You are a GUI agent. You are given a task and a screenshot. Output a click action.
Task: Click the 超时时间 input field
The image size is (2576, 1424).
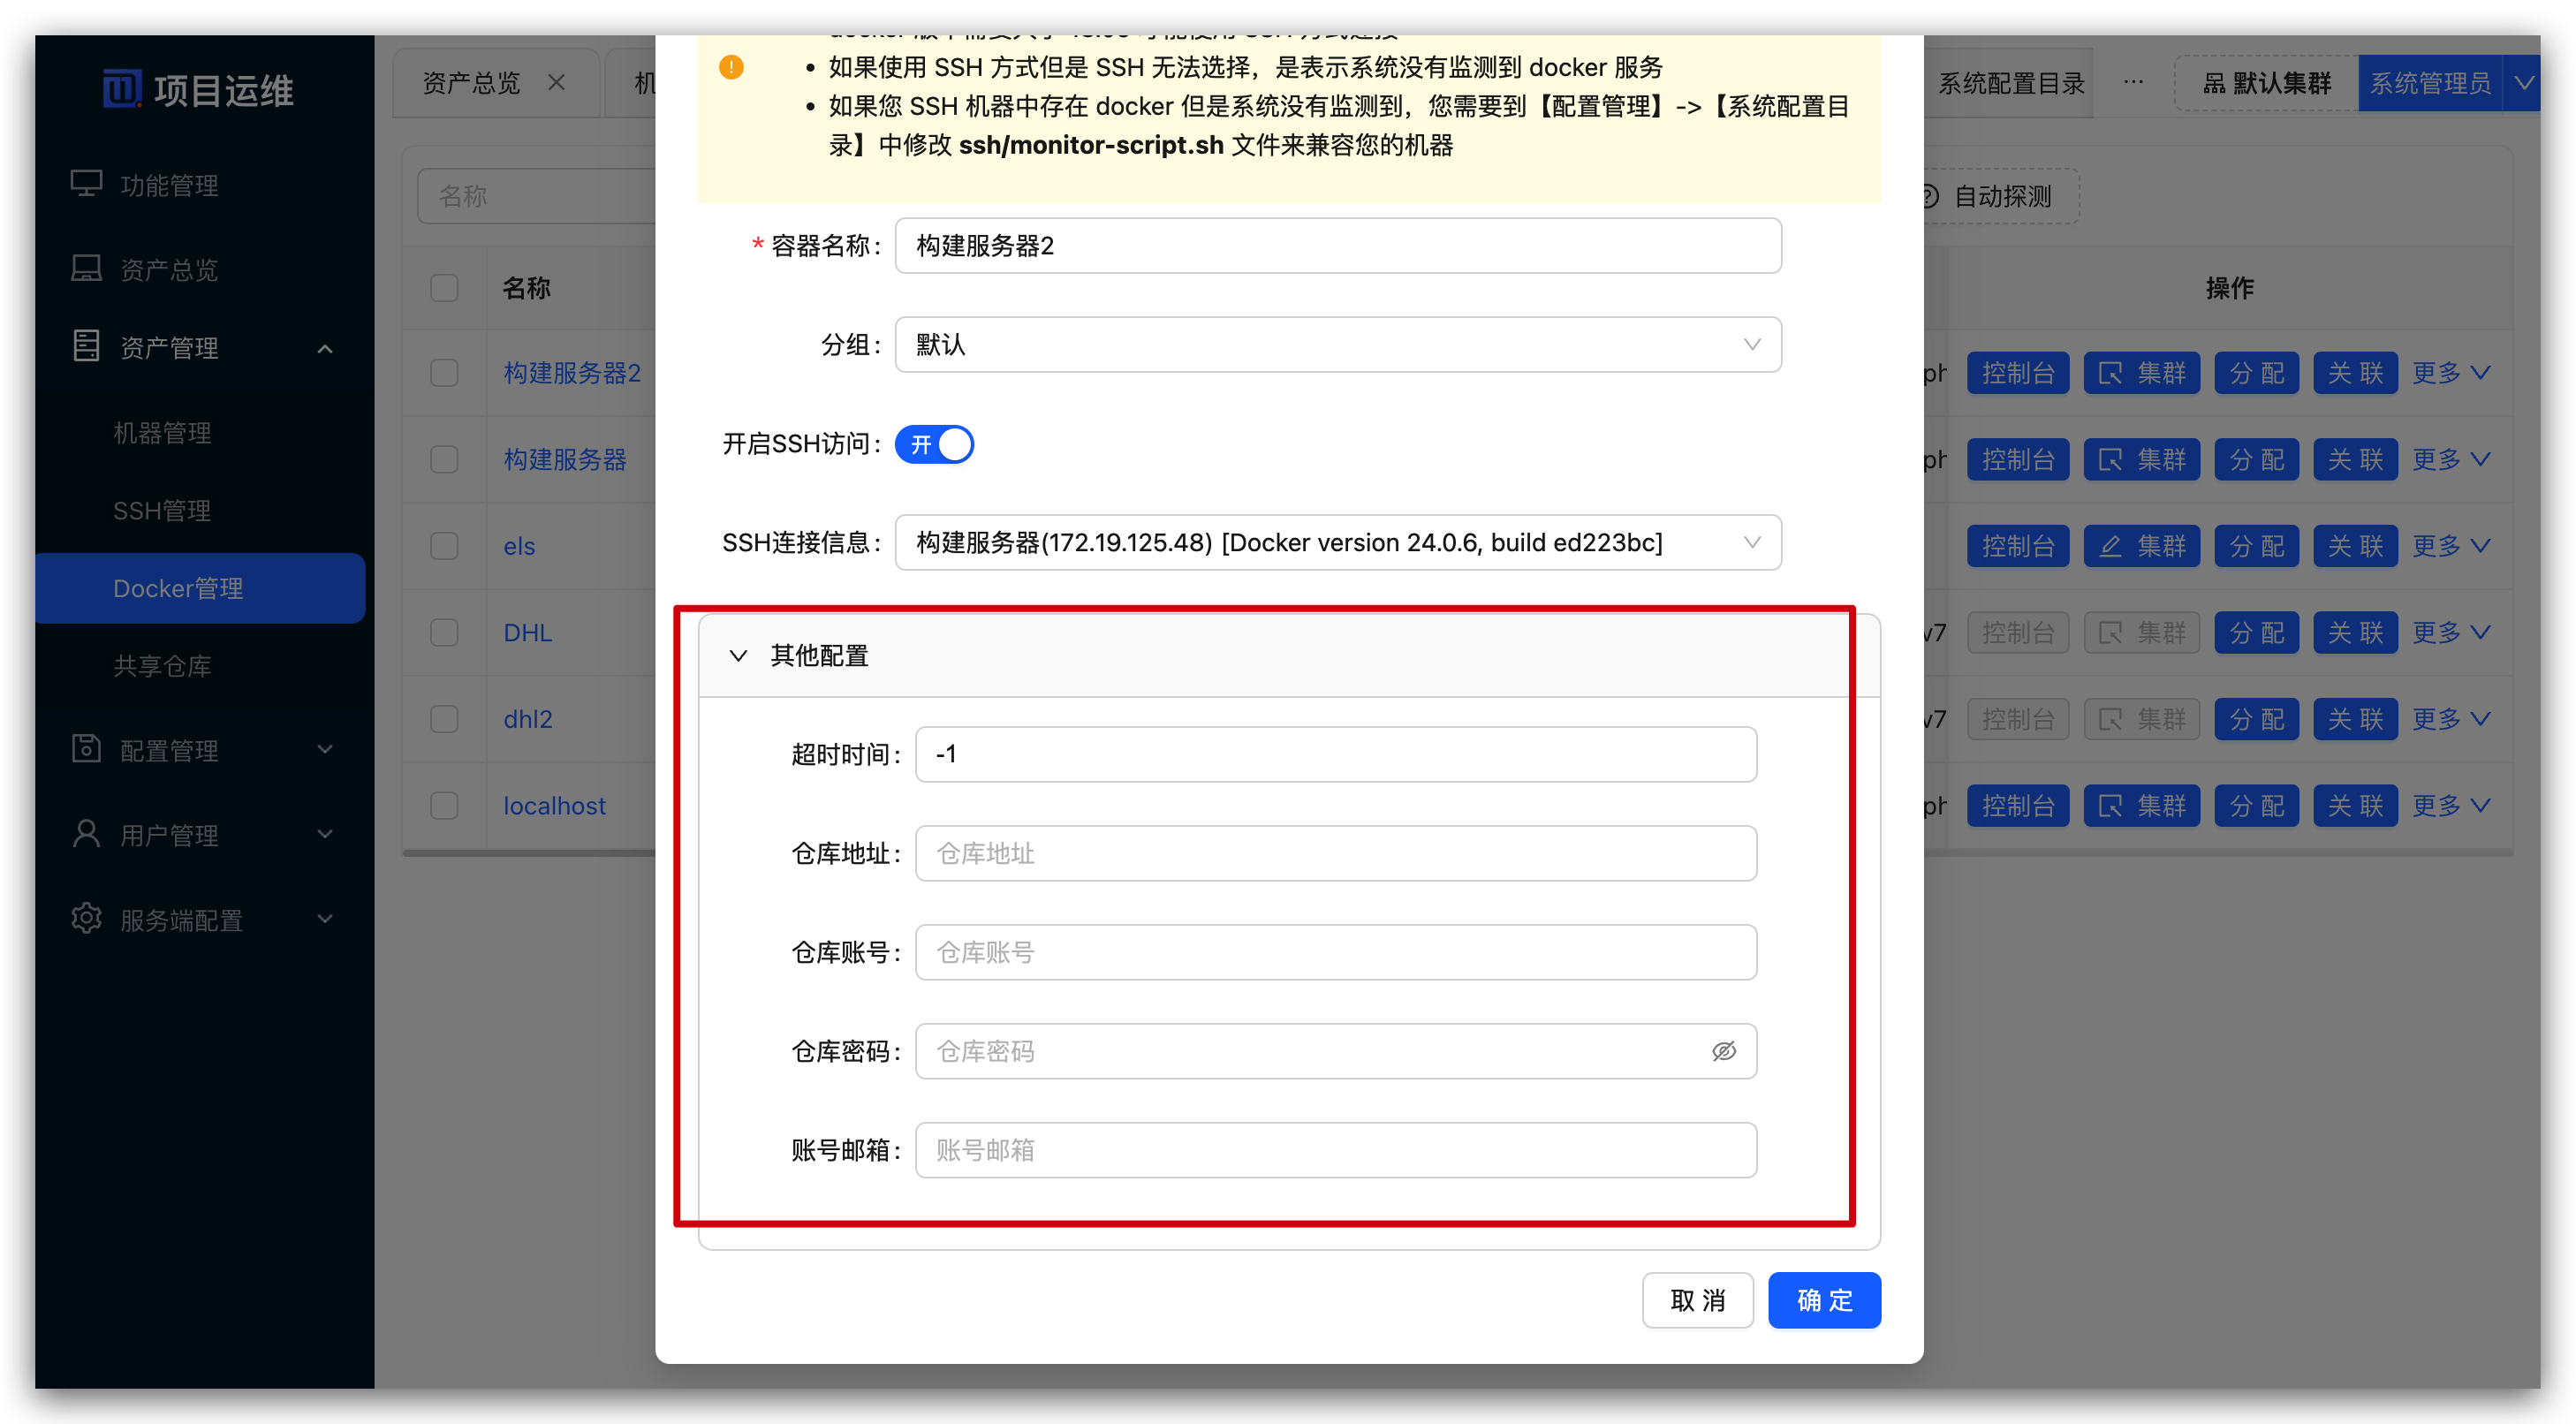pyautogui.click(x=1335, y=754)
